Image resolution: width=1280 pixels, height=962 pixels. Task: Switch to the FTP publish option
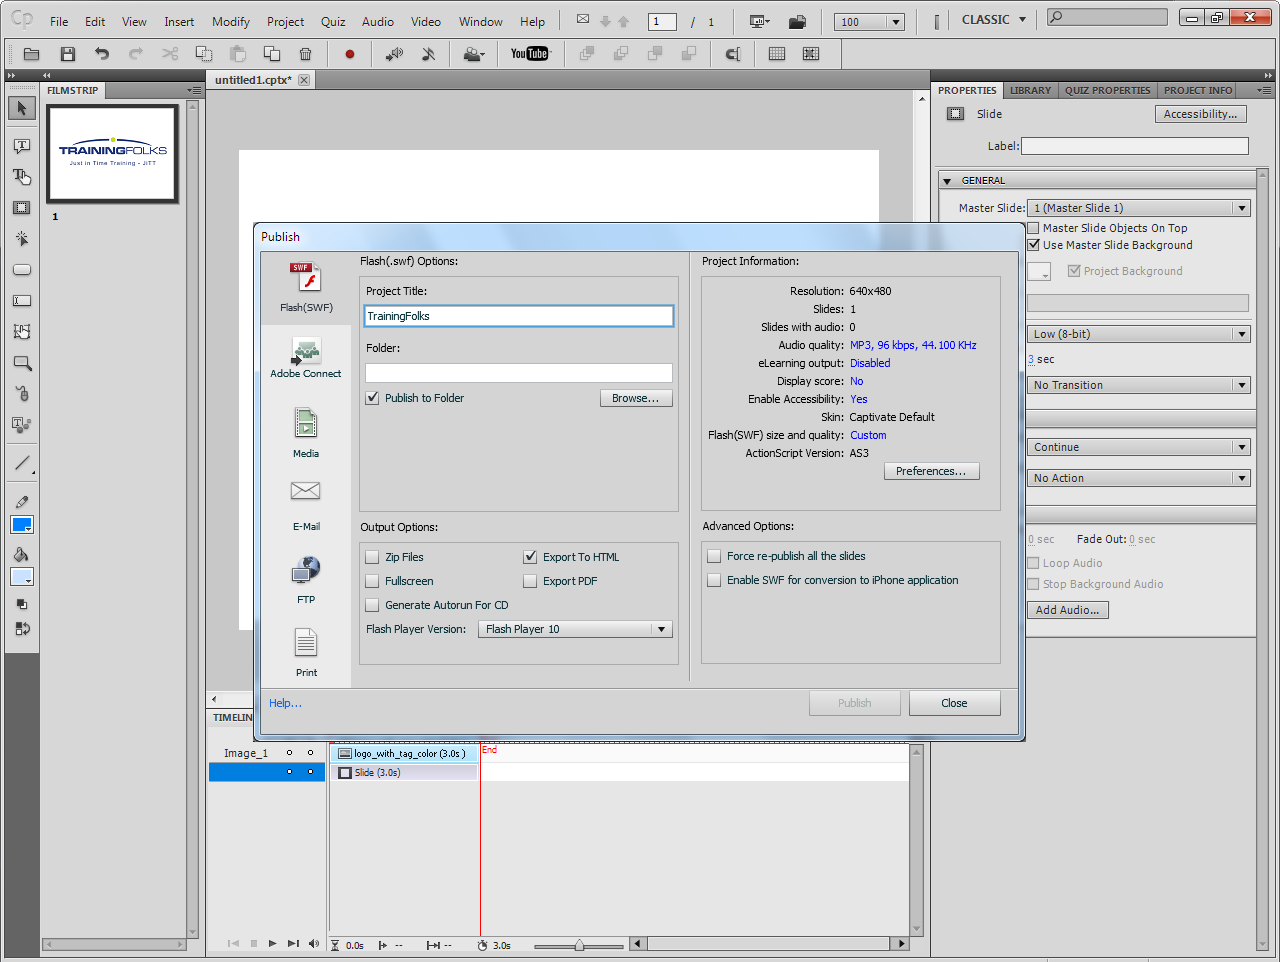305,580
